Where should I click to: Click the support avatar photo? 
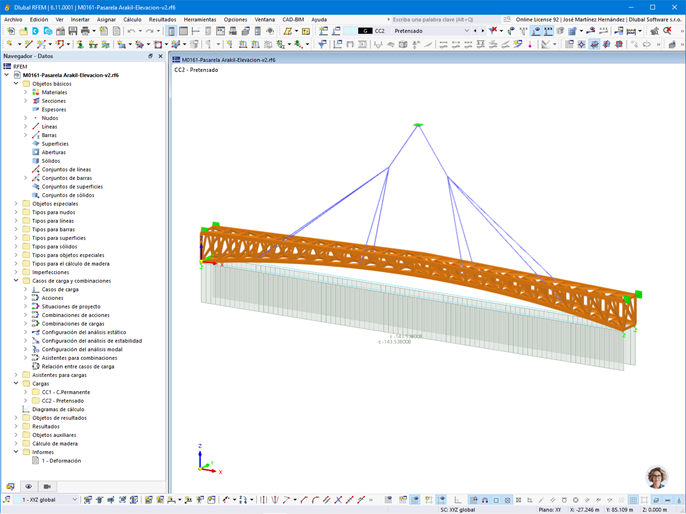657,477
